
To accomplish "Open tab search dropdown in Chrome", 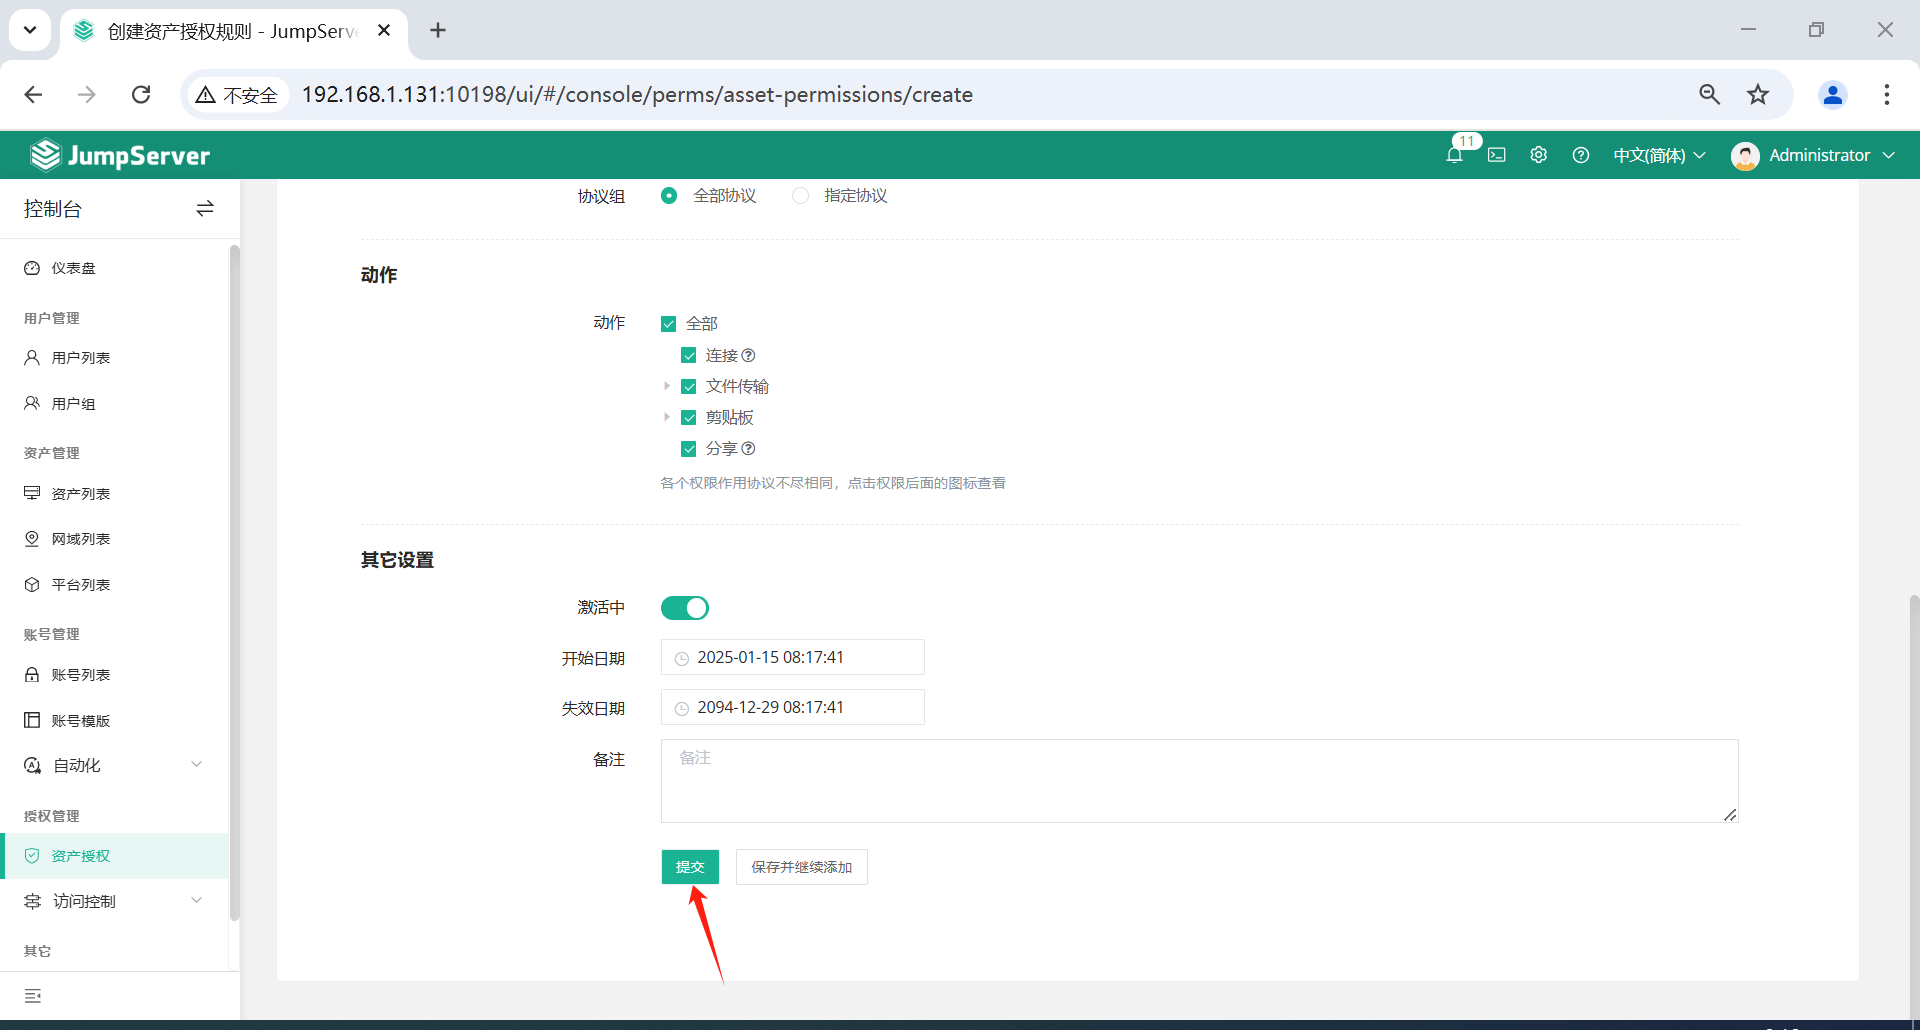I will coord(30,30).
